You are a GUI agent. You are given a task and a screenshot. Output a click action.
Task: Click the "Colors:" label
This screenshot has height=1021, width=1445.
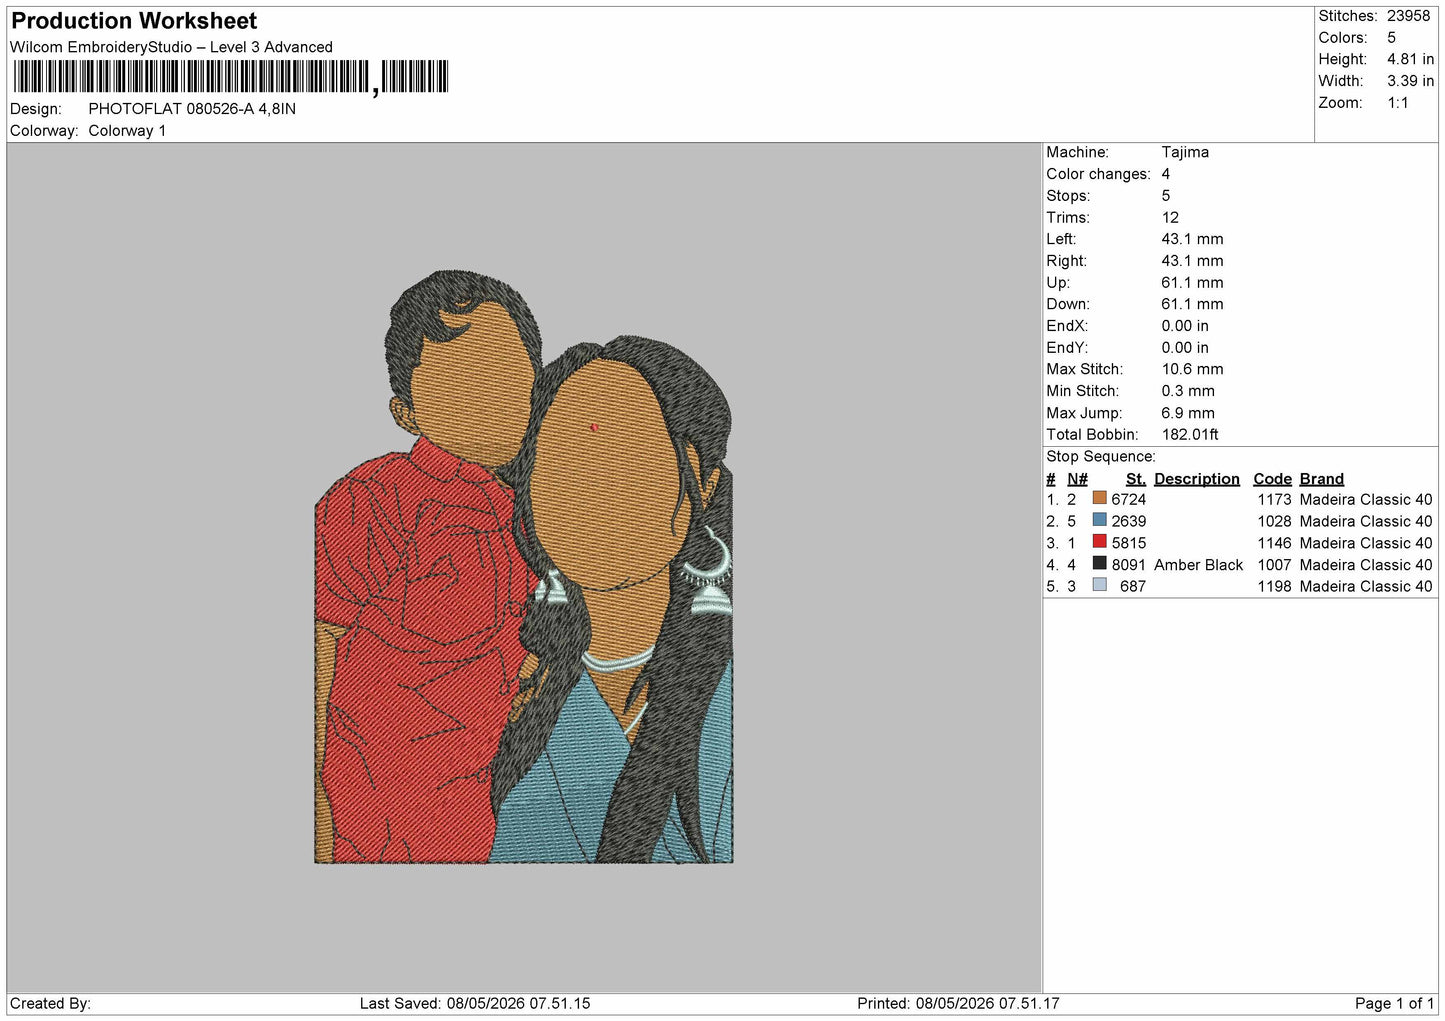click(1343, 38)
